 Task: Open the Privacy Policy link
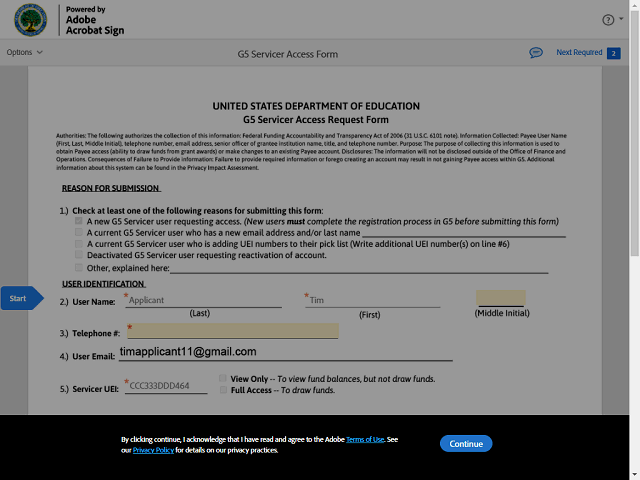tap(153, 450)
